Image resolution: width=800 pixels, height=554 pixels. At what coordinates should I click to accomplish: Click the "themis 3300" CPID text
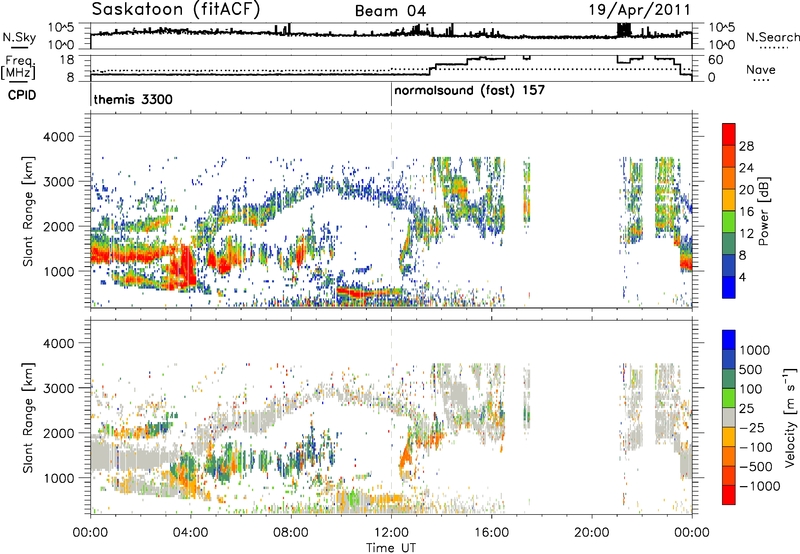[x=133, y=99]
